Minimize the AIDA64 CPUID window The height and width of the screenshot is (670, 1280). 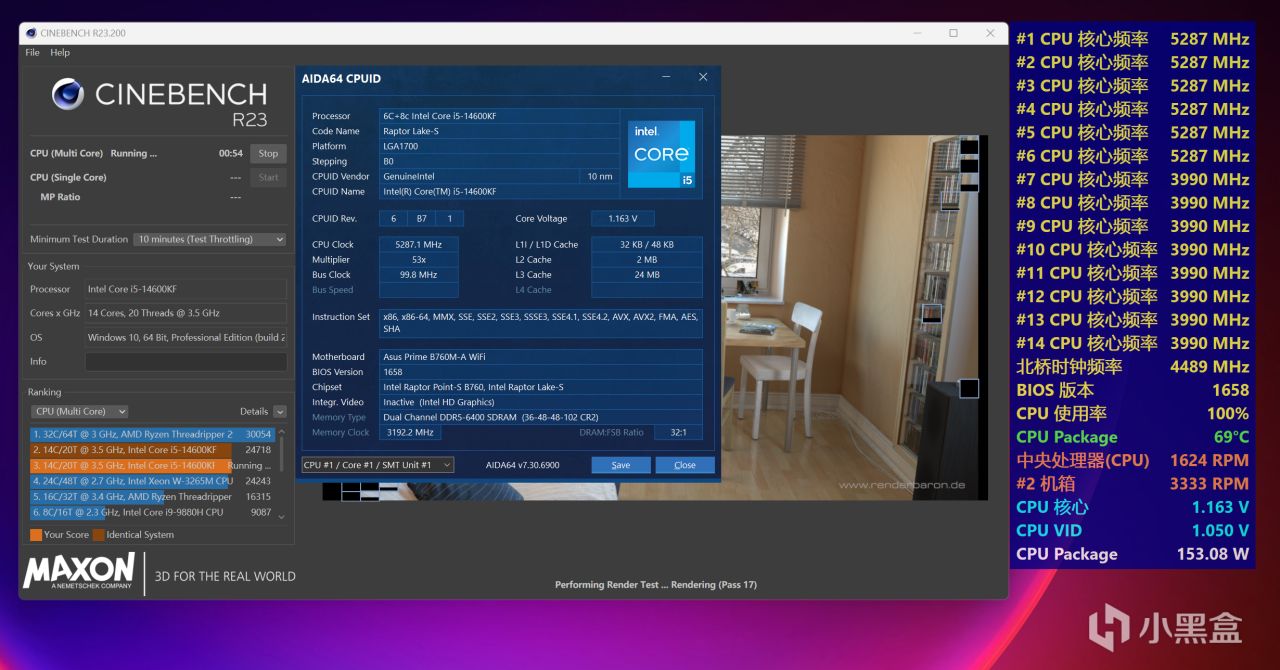(667, 78)
